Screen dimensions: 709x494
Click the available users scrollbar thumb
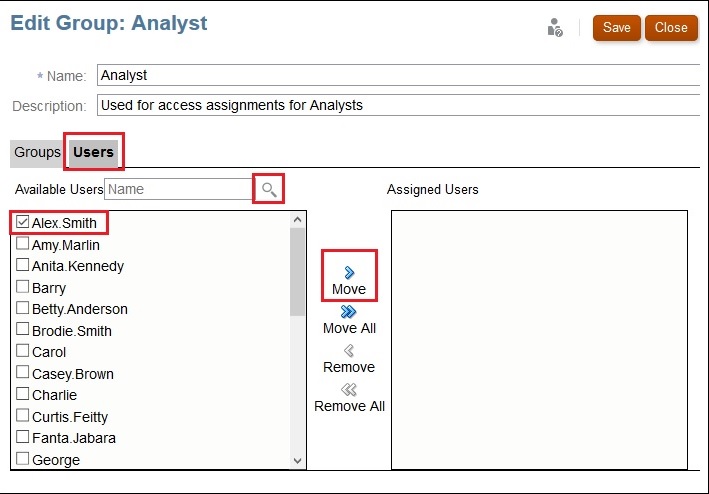point(298,272)
